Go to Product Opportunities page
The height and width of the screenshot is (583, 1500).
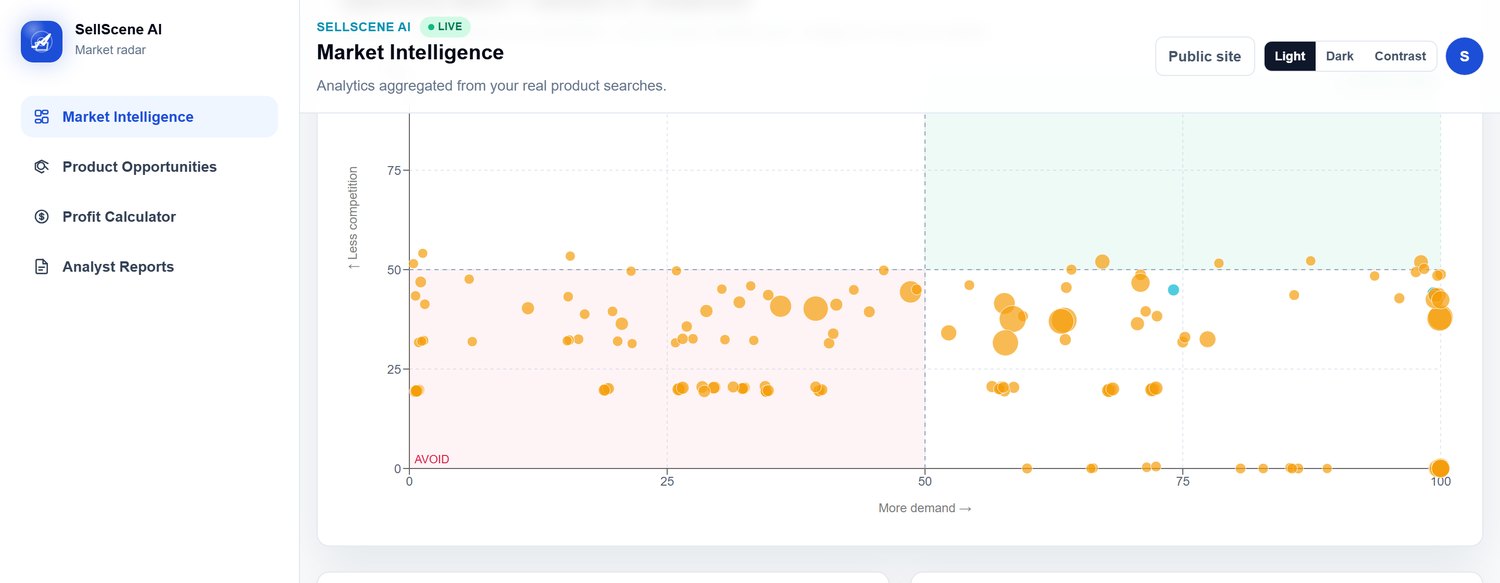[149, 167]
